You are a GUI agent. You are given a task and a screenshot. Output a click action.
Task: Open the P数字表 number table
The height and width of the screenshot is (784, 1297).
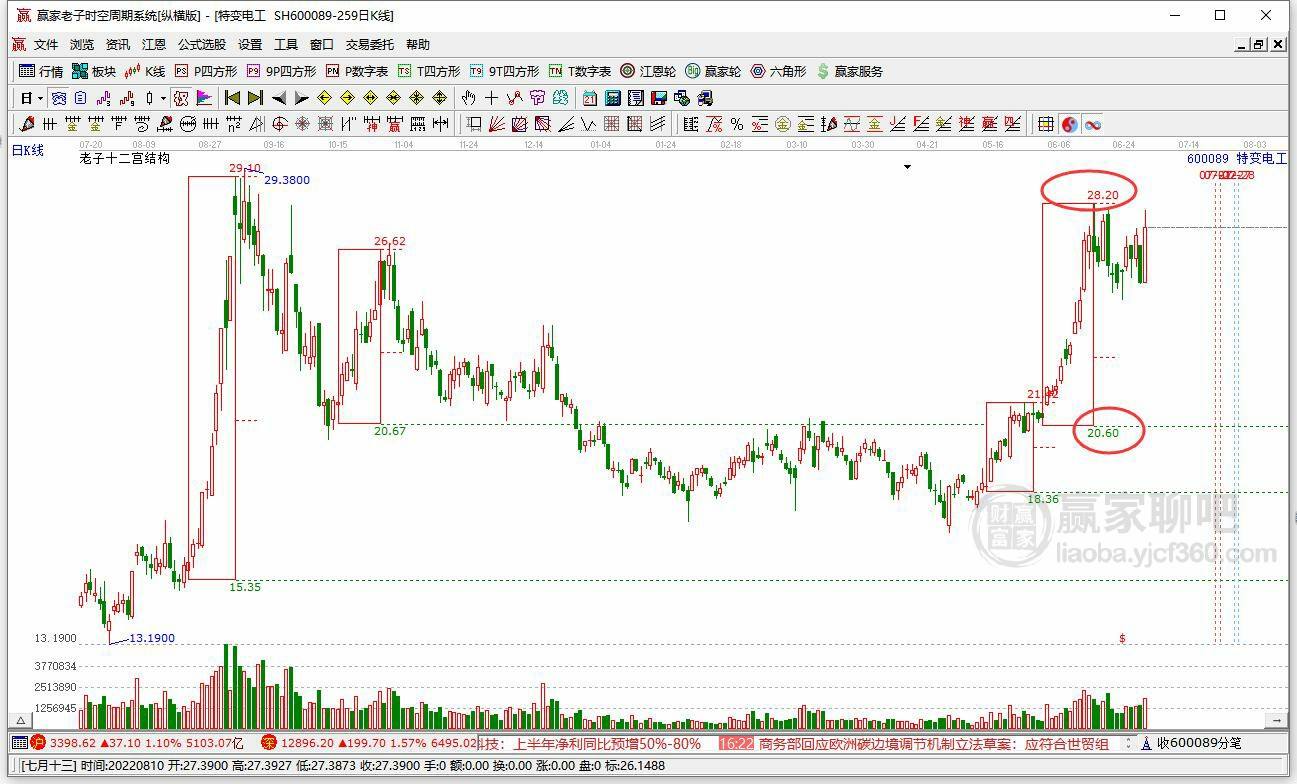[x=357, y=71]
